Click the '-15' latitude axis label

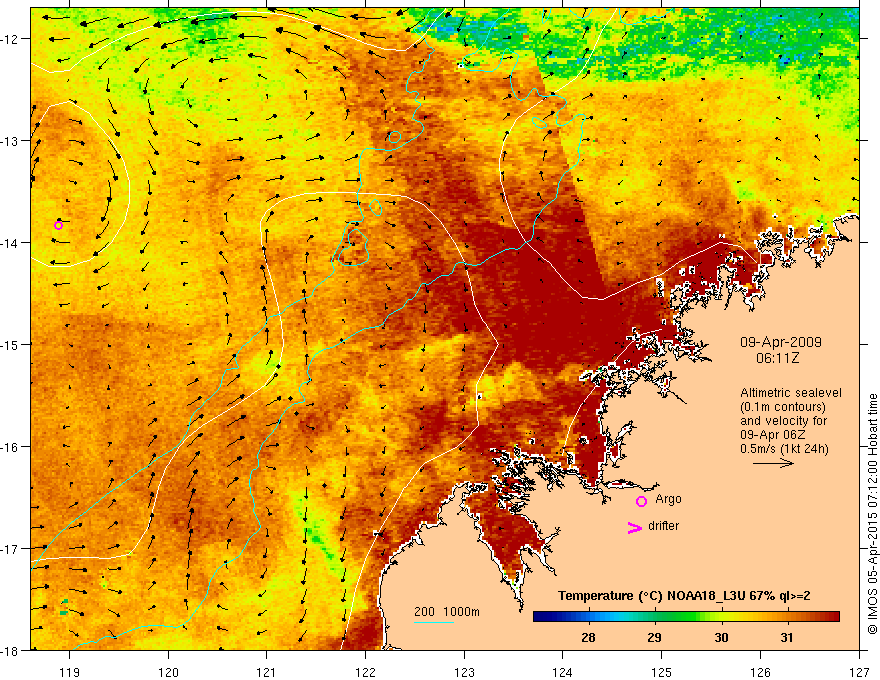pos(10,344)
